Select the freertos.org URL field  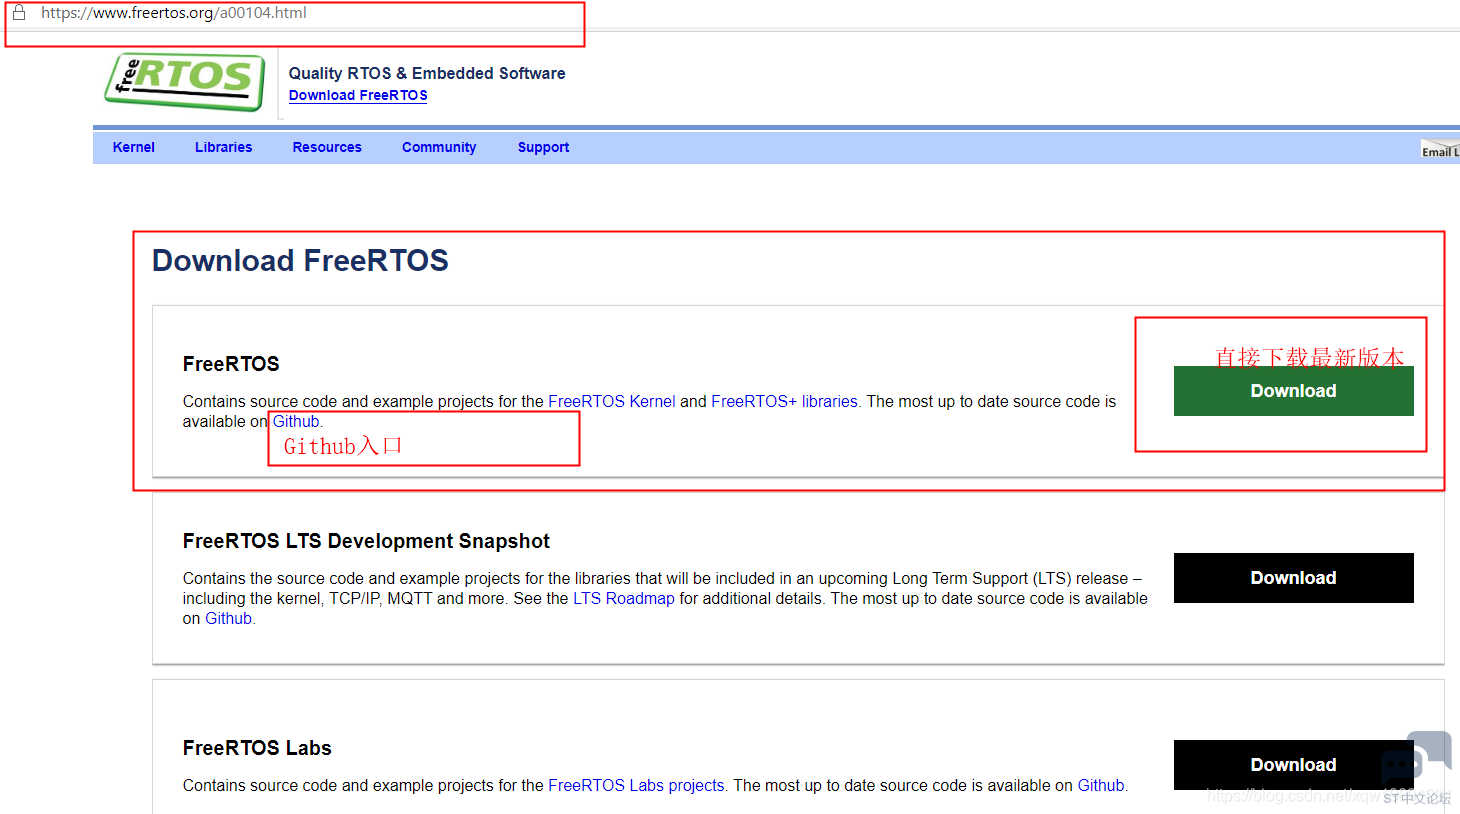(x=174, y=13)
